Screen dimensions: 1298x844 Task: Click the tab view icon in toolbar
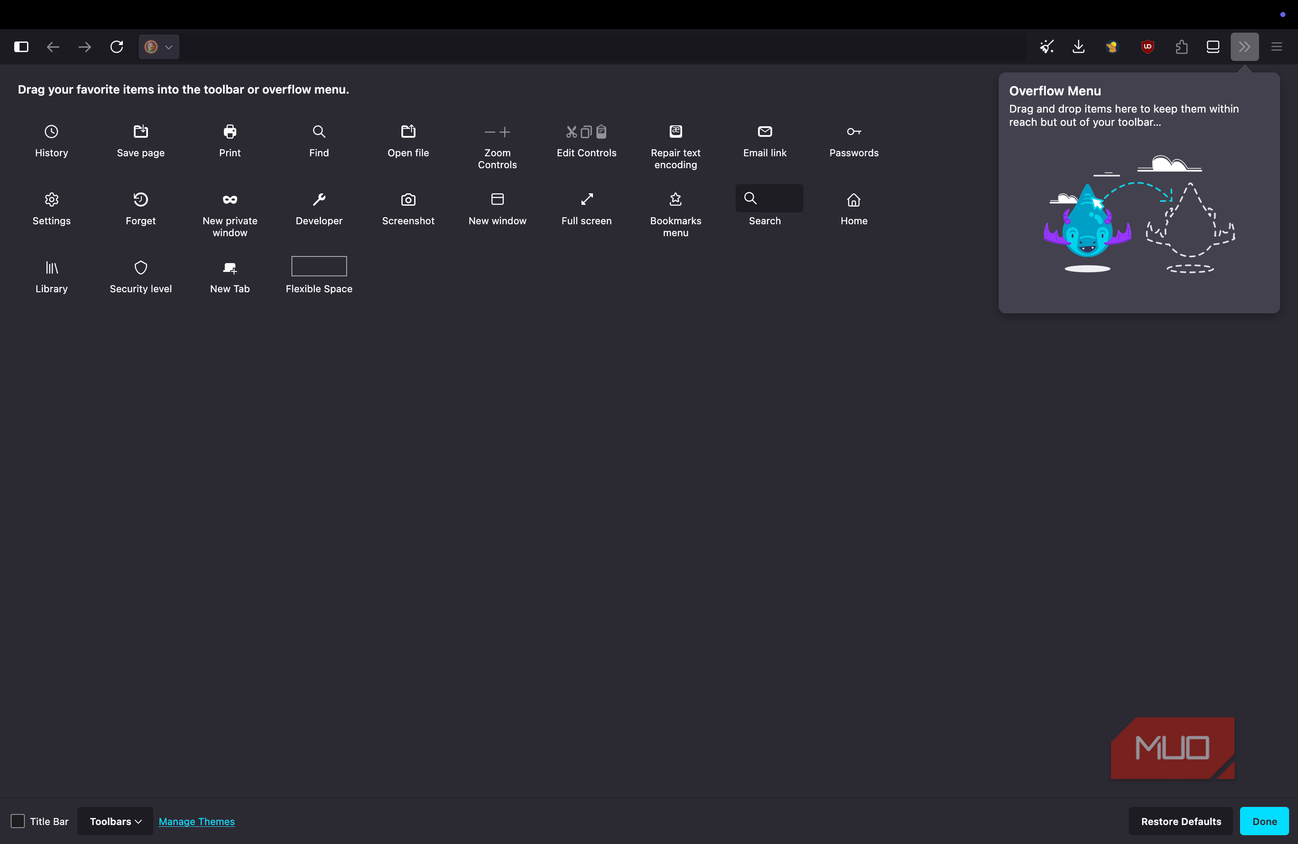point(1213,47)
